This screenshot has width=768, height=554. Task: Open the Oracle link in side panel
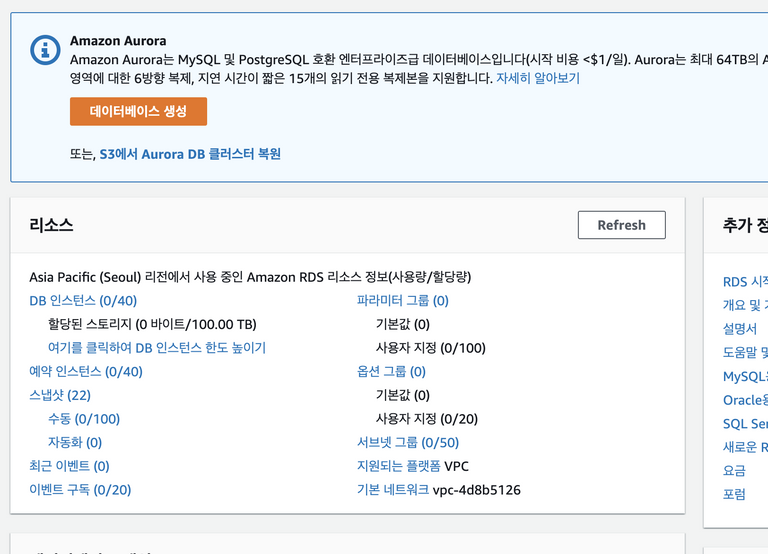click(x=745, y=400)
